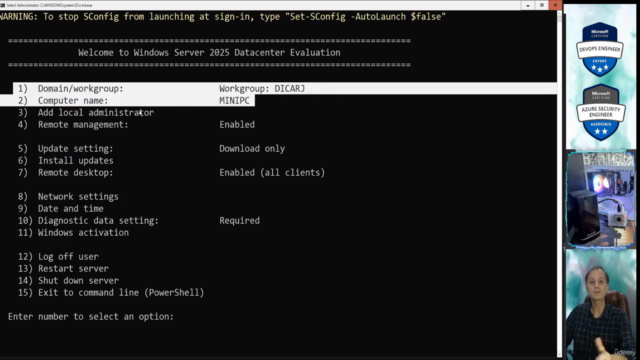The height and width of the screenshot is (360, 640).
Task: Click 'Enabled (all clients)' value
Action: coord(272,173)
